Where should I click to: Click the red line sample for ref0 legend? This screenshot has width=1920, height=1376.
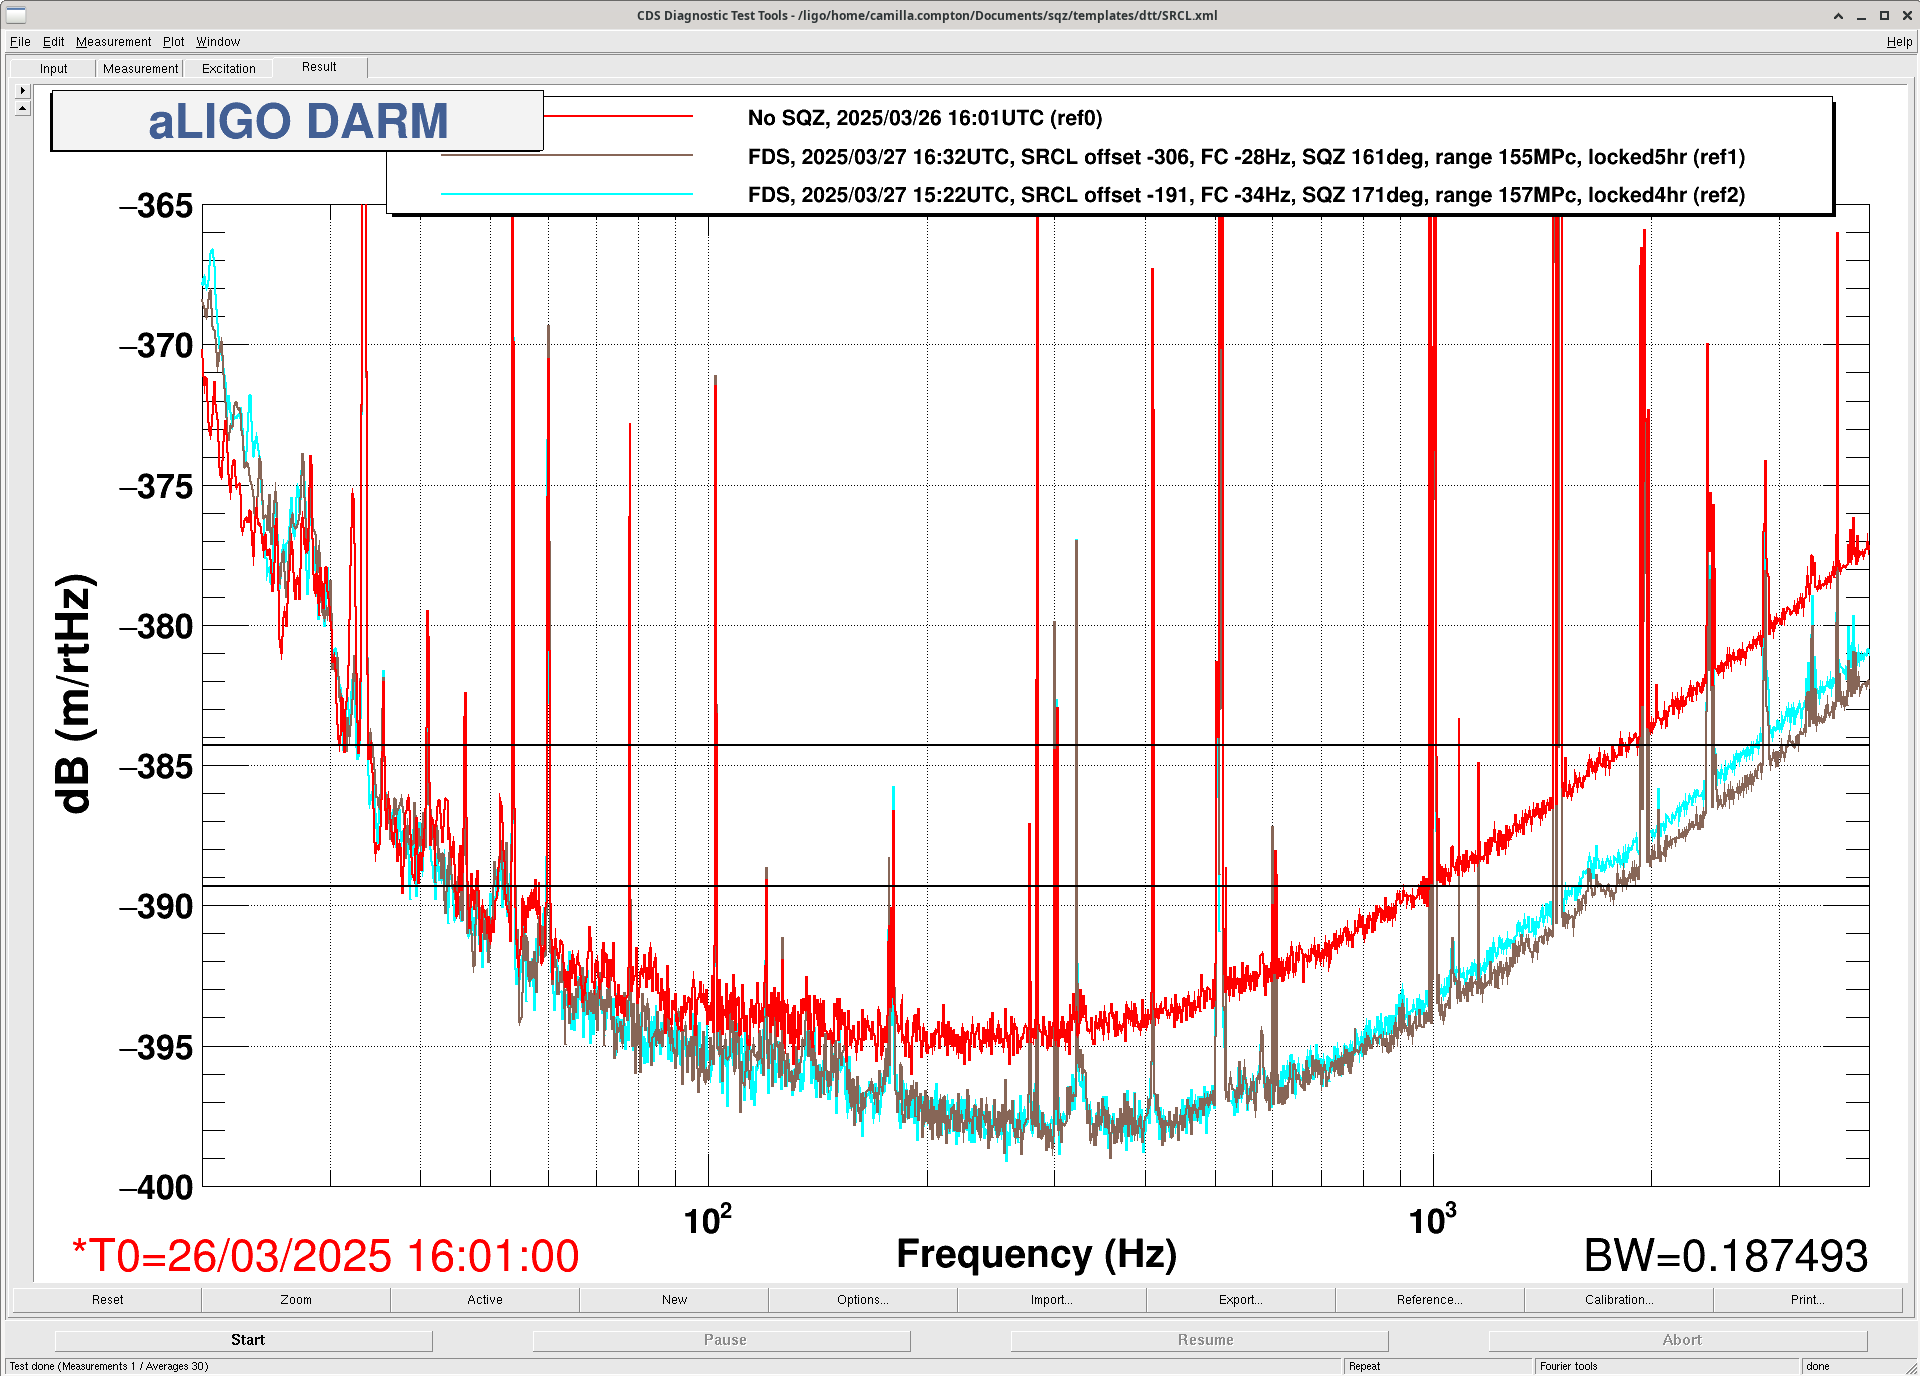pos(618,117)
